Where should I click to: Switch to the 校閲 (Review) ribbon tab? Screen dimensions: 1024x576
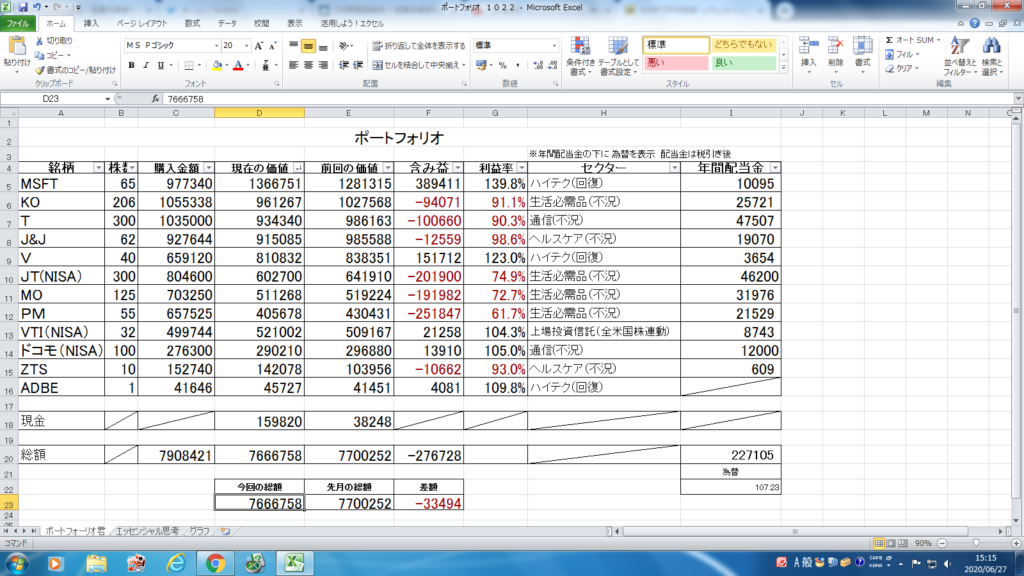tap(262, 24)
